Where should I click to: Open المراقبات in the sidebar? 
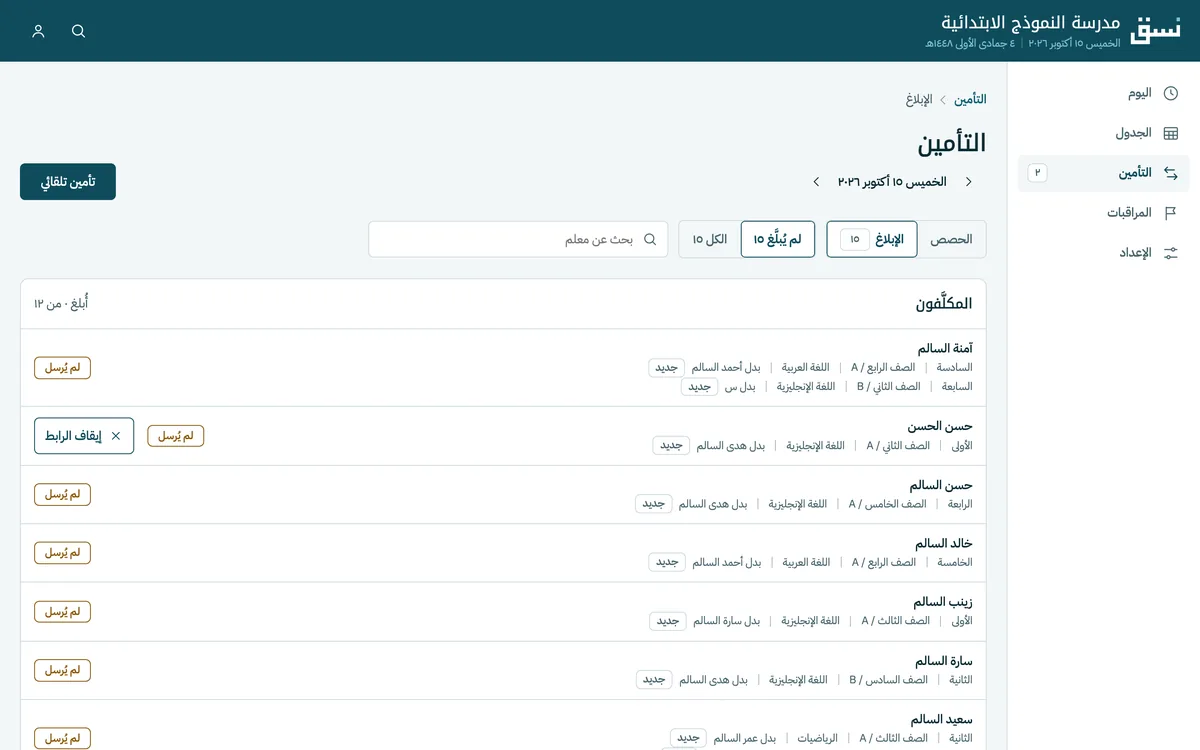pyautogui.click(x=1104, y=213)
